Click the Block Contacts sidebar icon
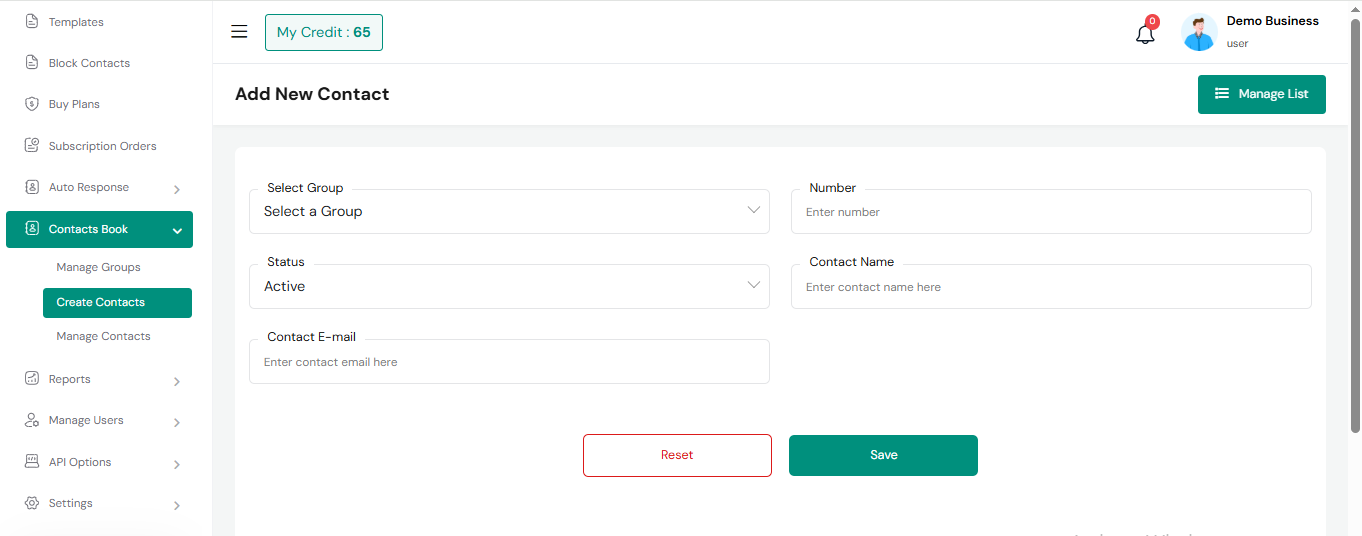The image size is (1362, 536). 32,63
